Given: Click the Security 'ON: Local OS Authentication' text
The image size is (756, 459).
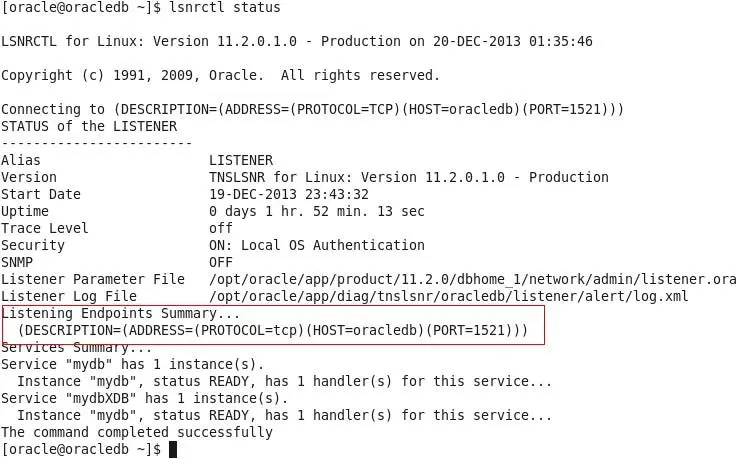Looking at the screenshot, I should pos(317,245).
